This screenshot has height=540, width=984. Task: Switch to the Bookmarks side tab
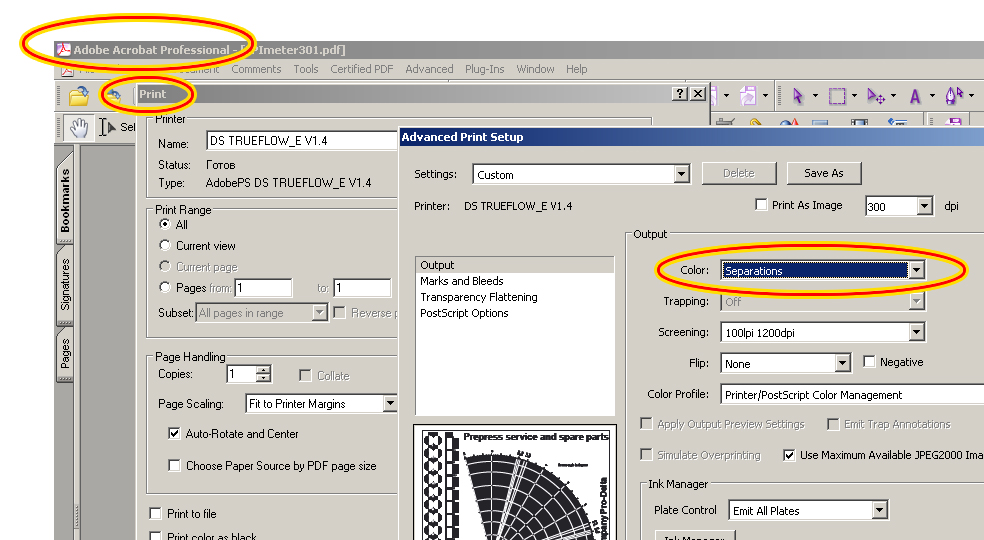pos(65,198)
